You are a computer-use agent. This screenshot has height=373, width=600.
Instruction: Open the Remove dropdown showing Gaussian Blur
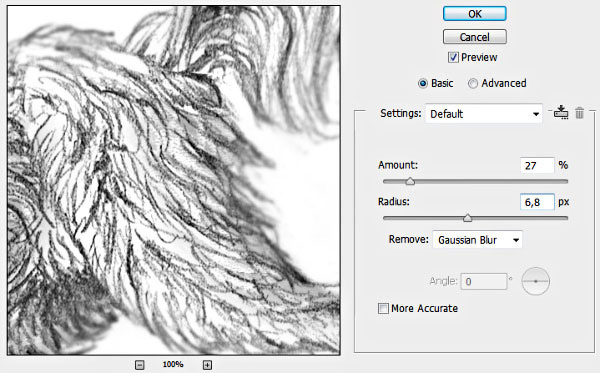pos(477,240)
